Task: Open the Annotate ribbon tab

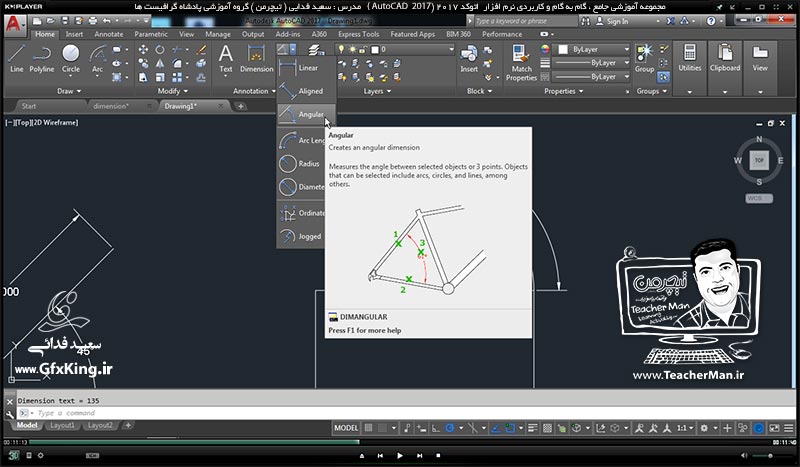Action: point(109,34)
